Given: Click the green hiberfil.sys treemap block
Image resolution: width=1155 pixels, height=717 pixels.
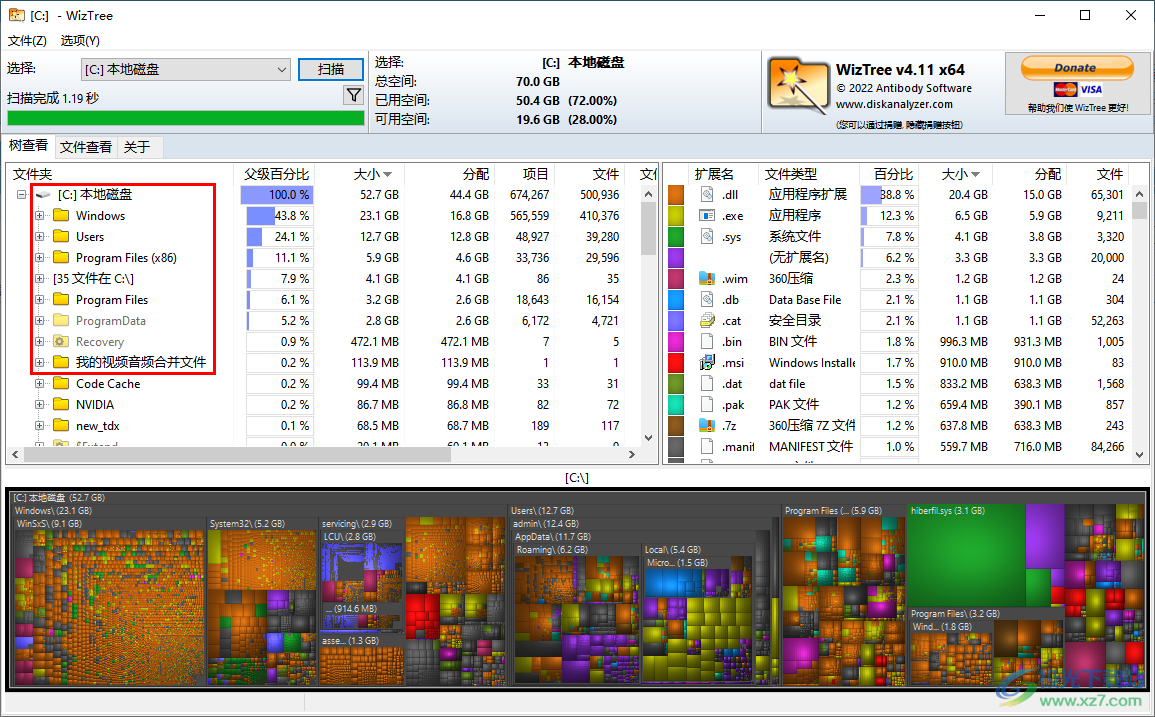Looking at the screenshot, I should click(x=966, y=556).
